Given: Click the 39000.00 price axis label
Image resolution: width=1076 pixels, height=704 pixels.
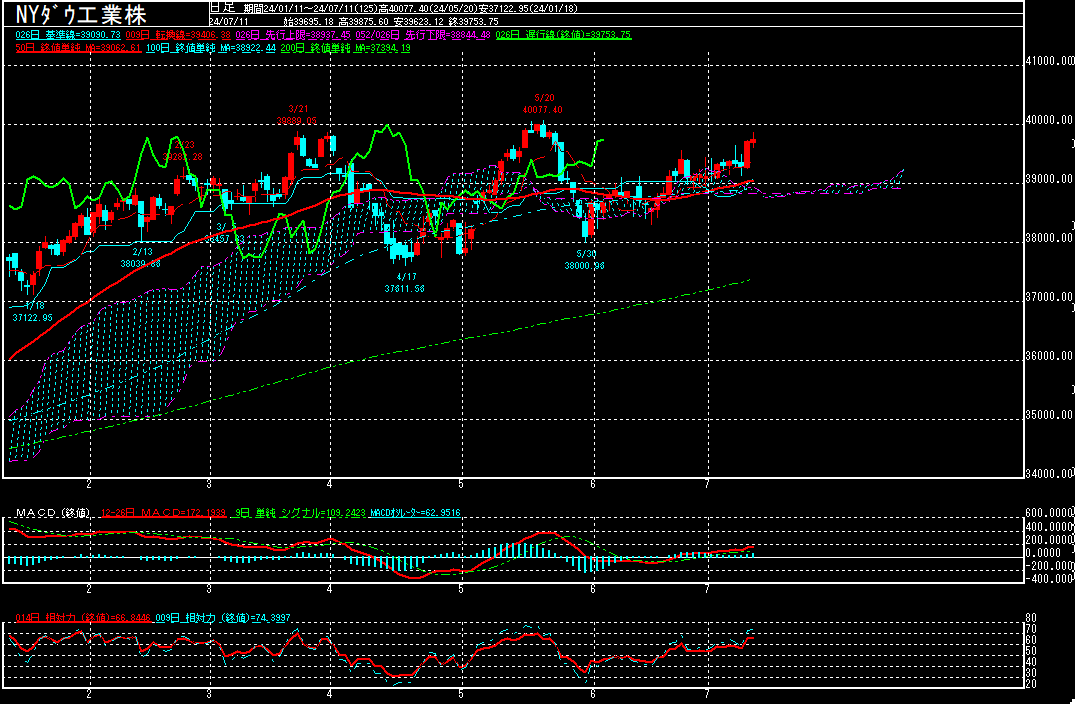Looking at the screenshot, I should click(1049, 179).
